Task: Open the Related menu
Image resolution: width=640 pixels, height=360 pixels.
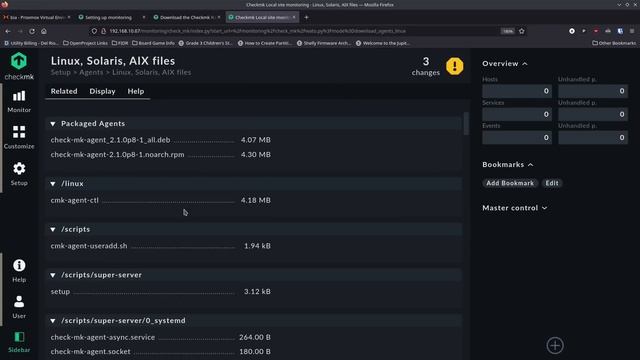Action: tap(64, 91)
